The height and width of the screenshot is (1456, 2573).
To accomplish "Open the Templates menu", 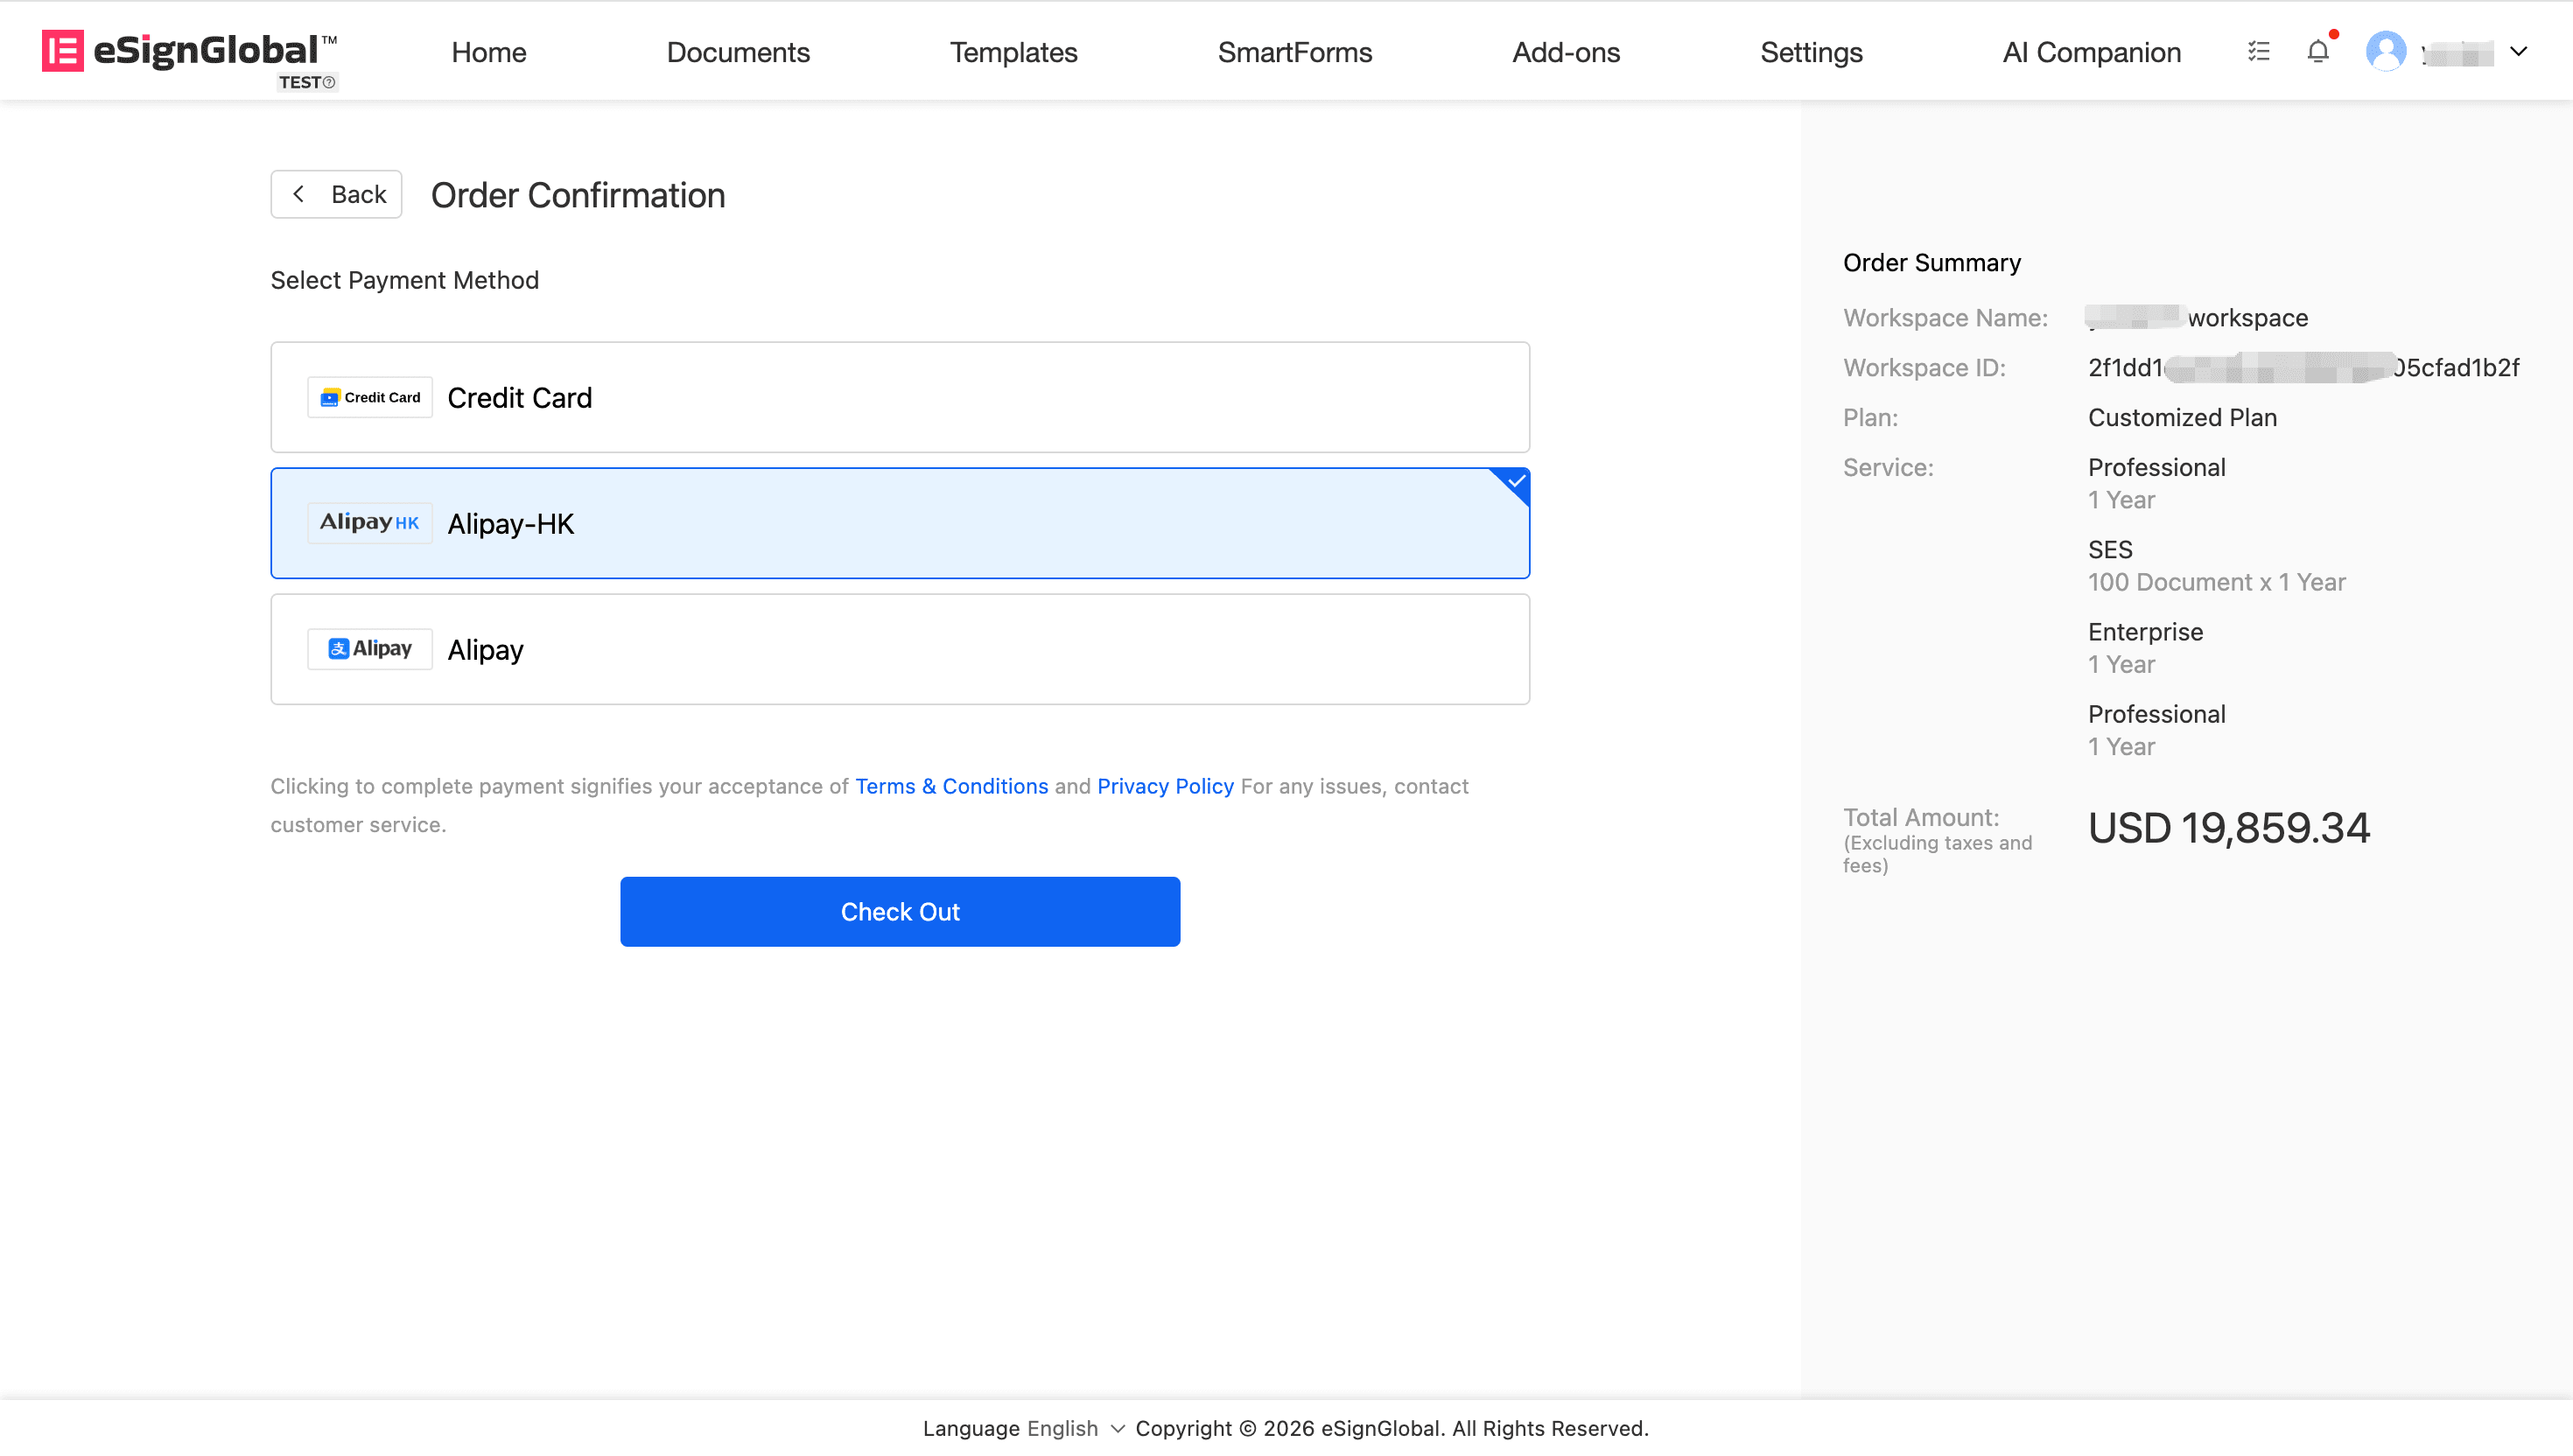I will pos(1014,52).
